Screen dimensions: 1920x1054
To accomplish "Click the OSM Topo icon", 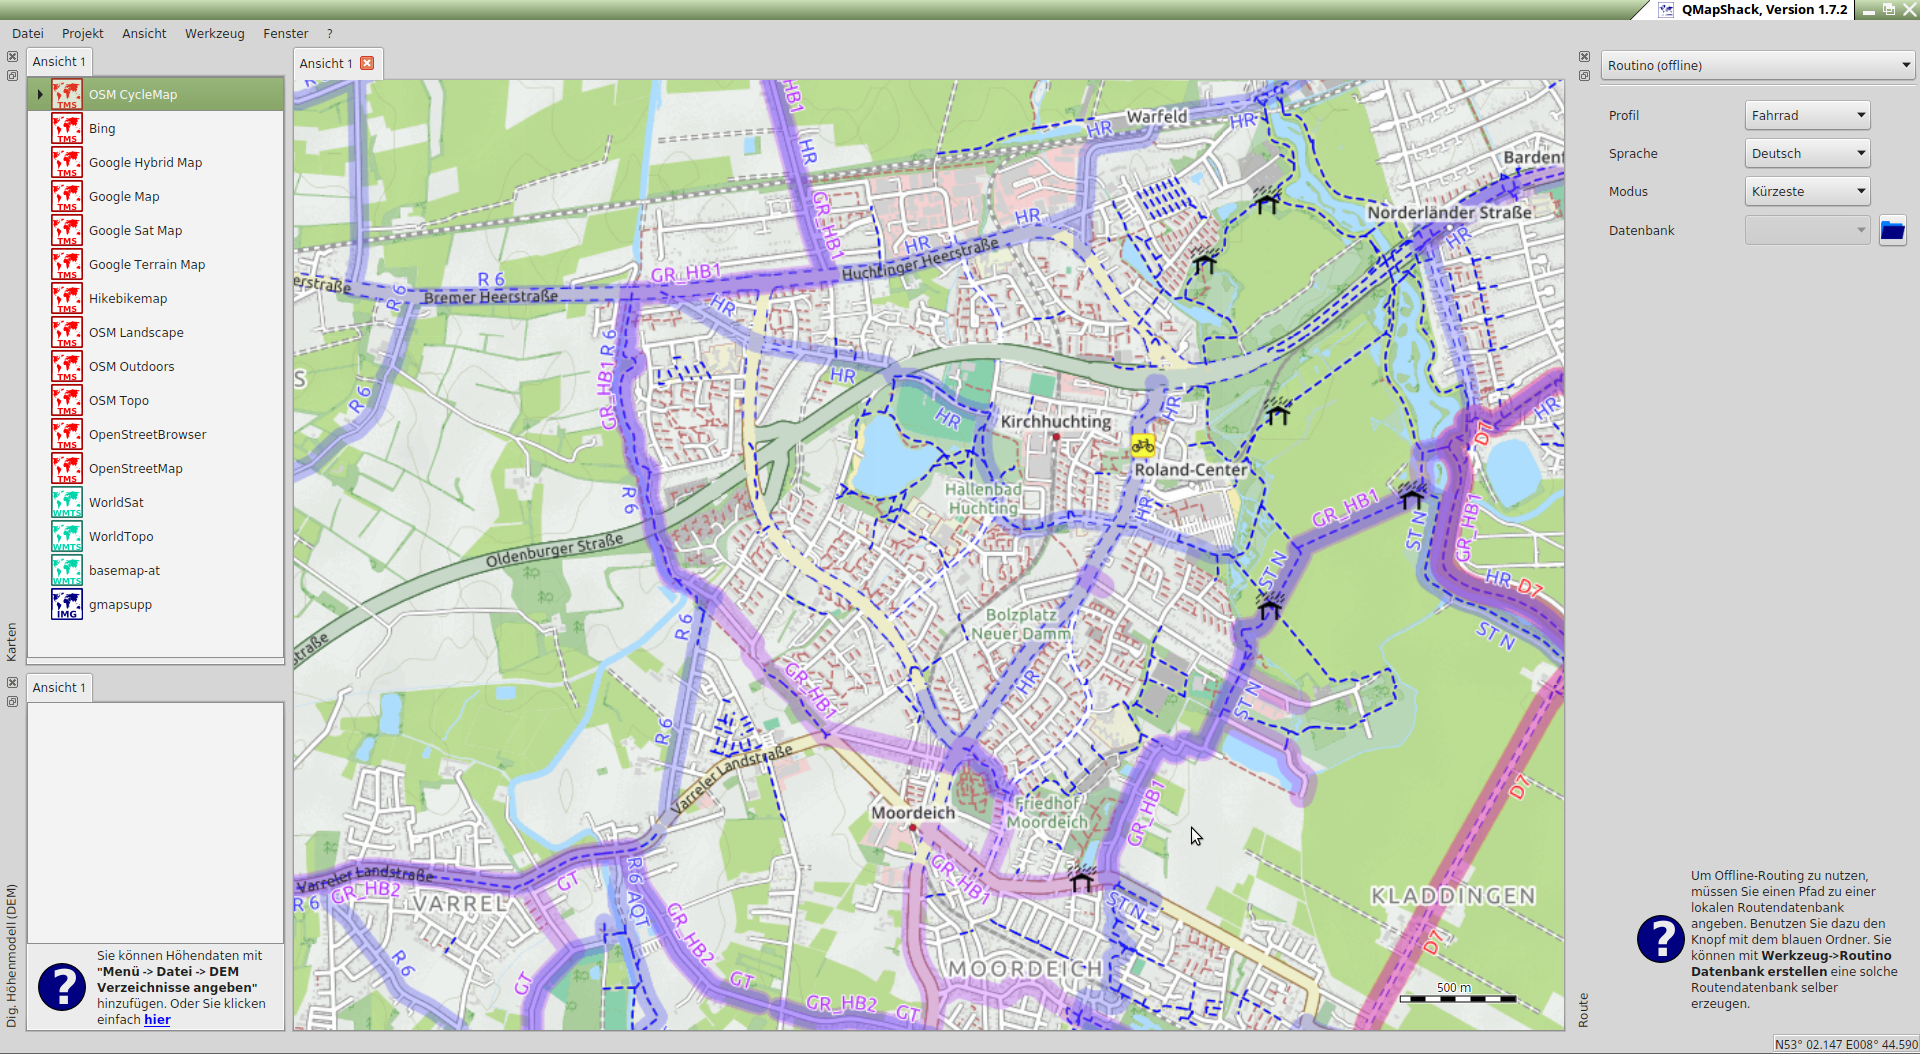I will (67, 400).
